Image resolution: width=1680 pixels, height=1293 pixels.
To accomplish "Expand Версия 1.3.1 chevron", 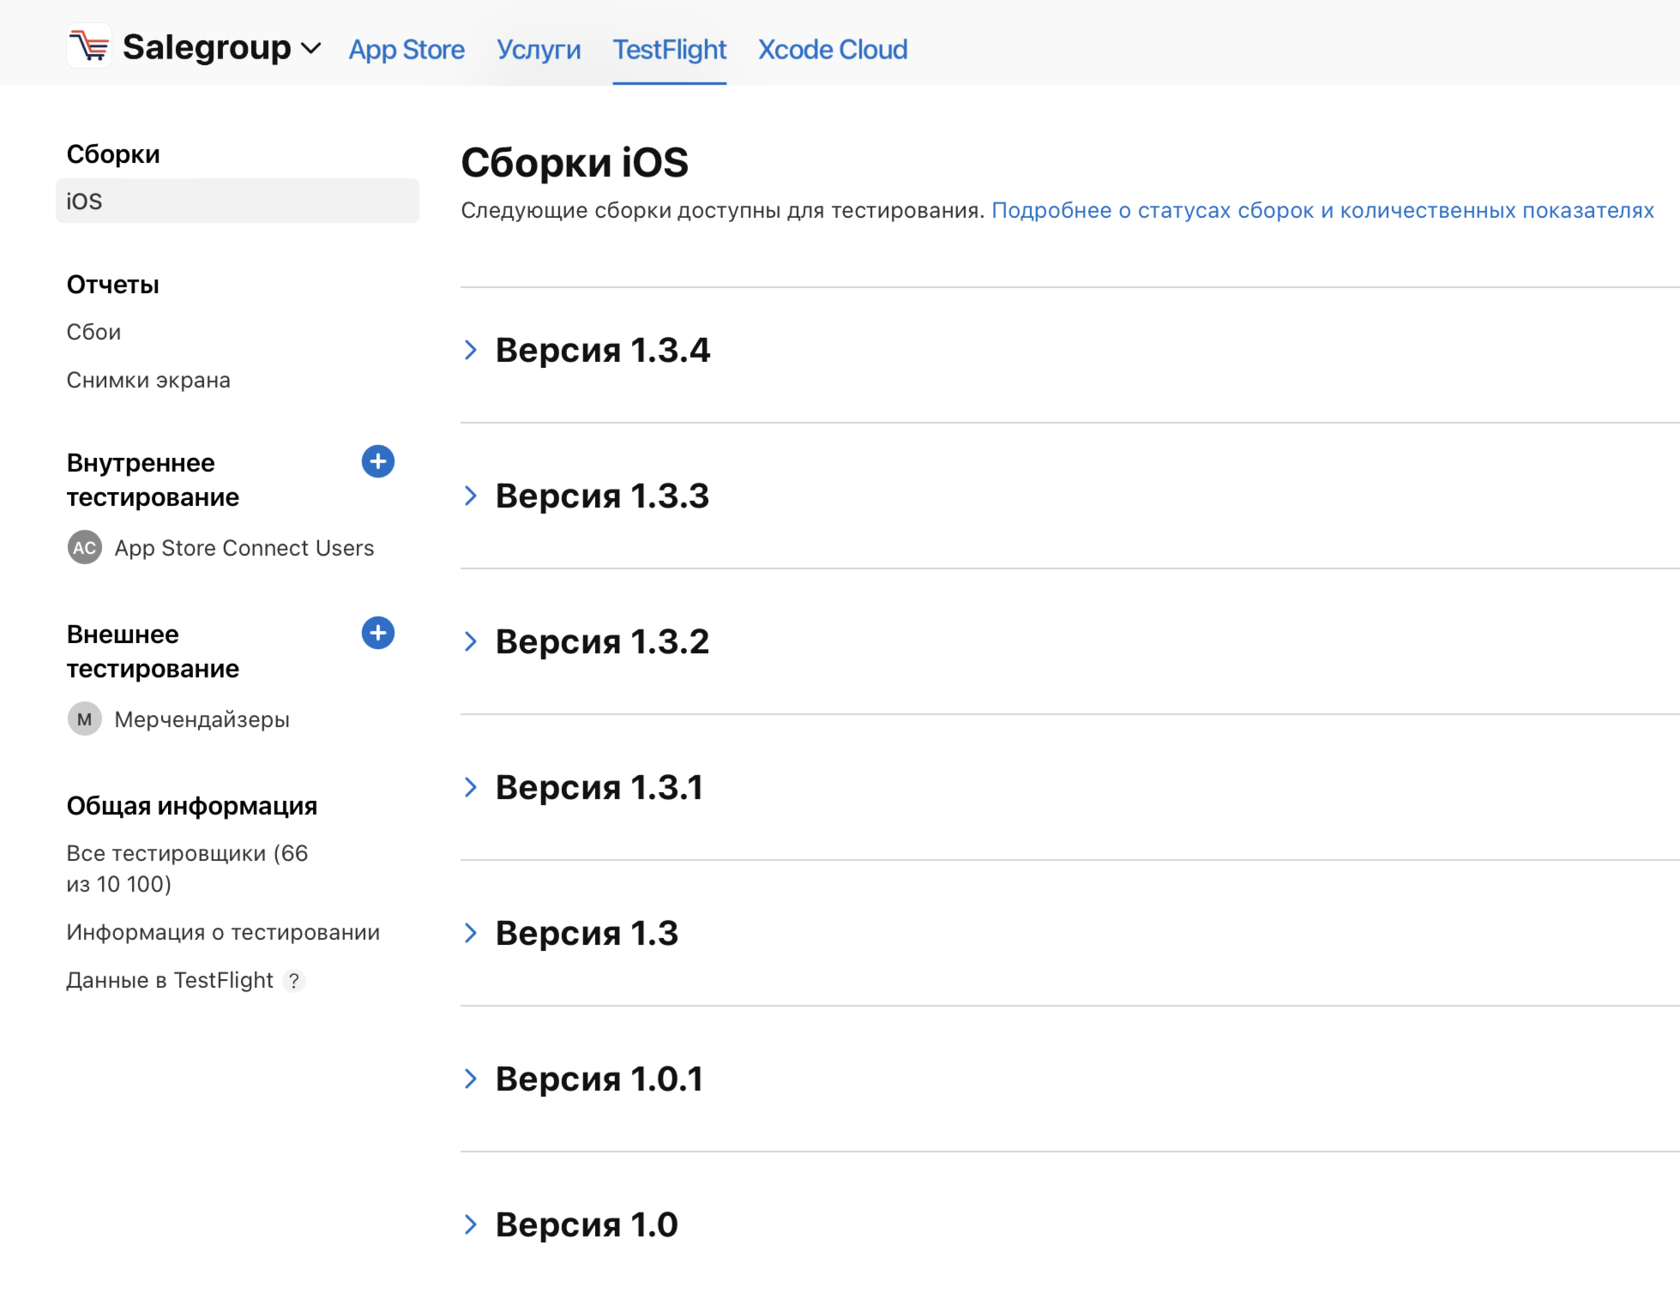I will [471, 787].
